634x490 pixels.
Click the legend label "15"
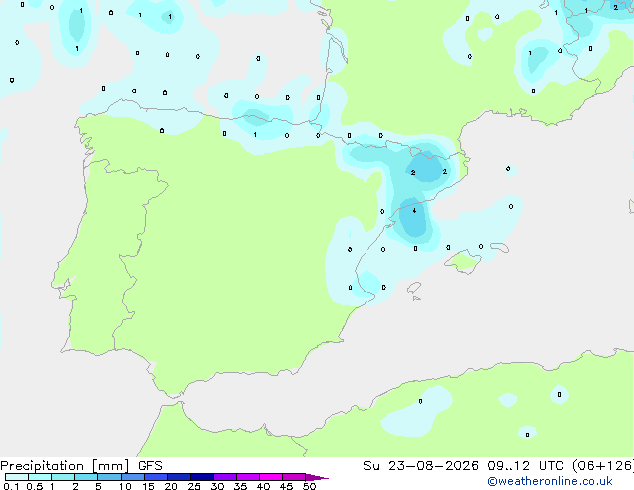(148, 486)
